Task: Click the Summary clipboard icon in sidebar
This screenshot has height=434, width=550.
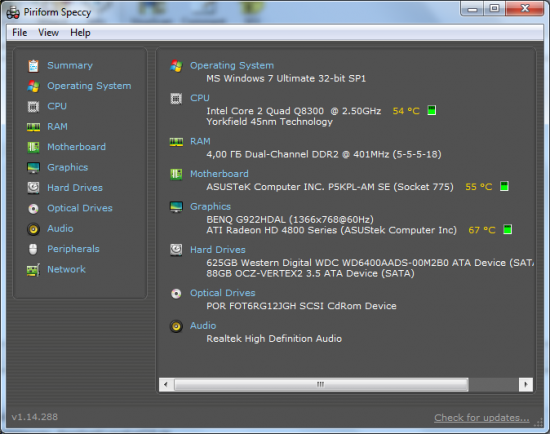Action: coord(33,66)
